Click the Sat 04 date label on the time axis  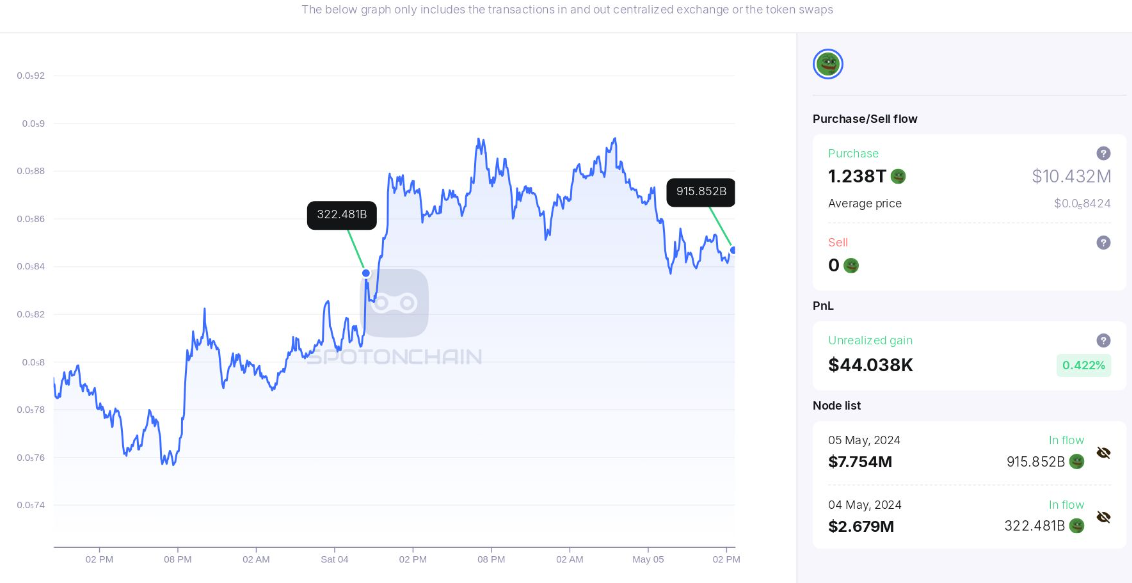pyautogui.click(x=334, y=559)
